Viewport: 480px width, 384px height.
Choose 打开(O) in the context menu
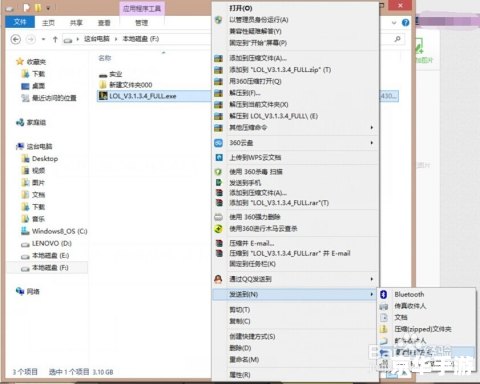tap(241, 8)
